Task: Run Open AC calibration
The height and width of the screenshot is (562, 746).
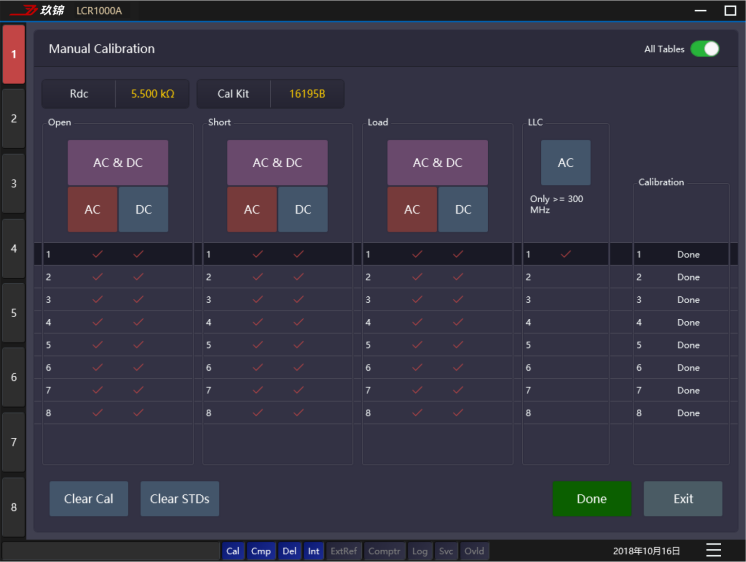Action: pyautogui.click(x=92, y=209)
